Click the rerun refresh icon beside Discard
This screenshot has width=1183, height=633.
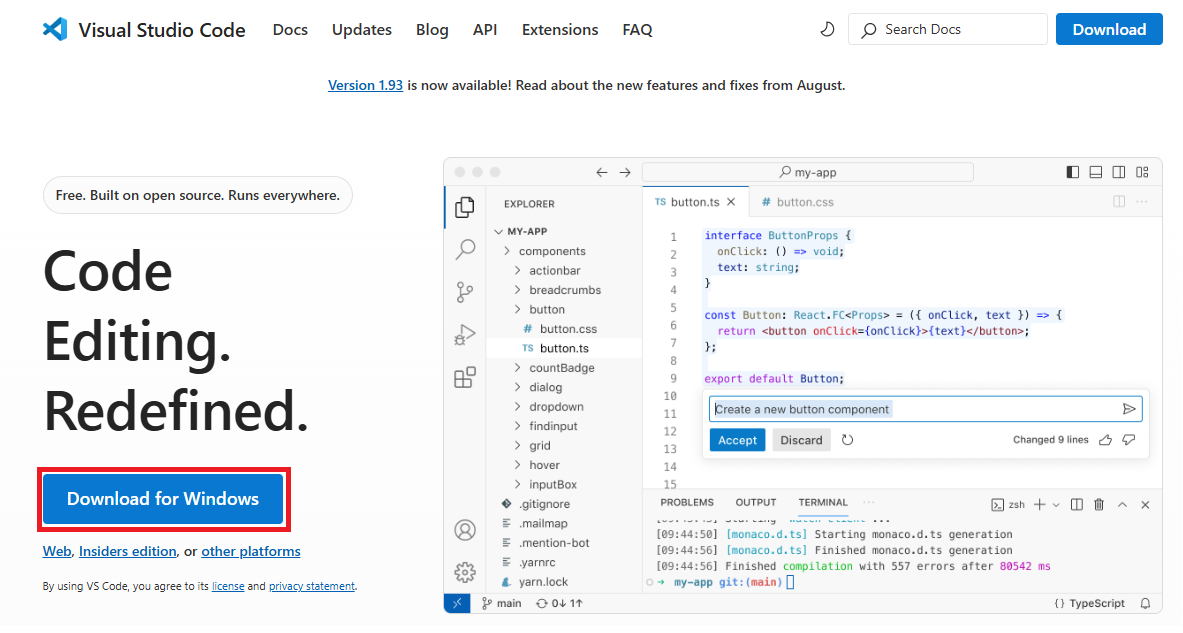click(847, 440)
